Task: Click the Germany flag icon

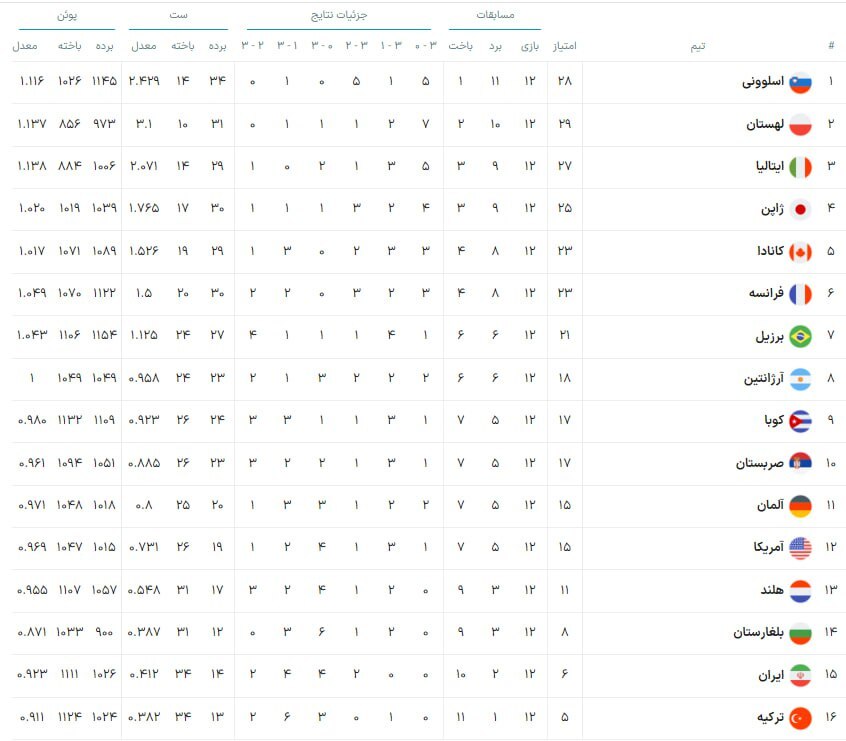Action: coord(800,506)
